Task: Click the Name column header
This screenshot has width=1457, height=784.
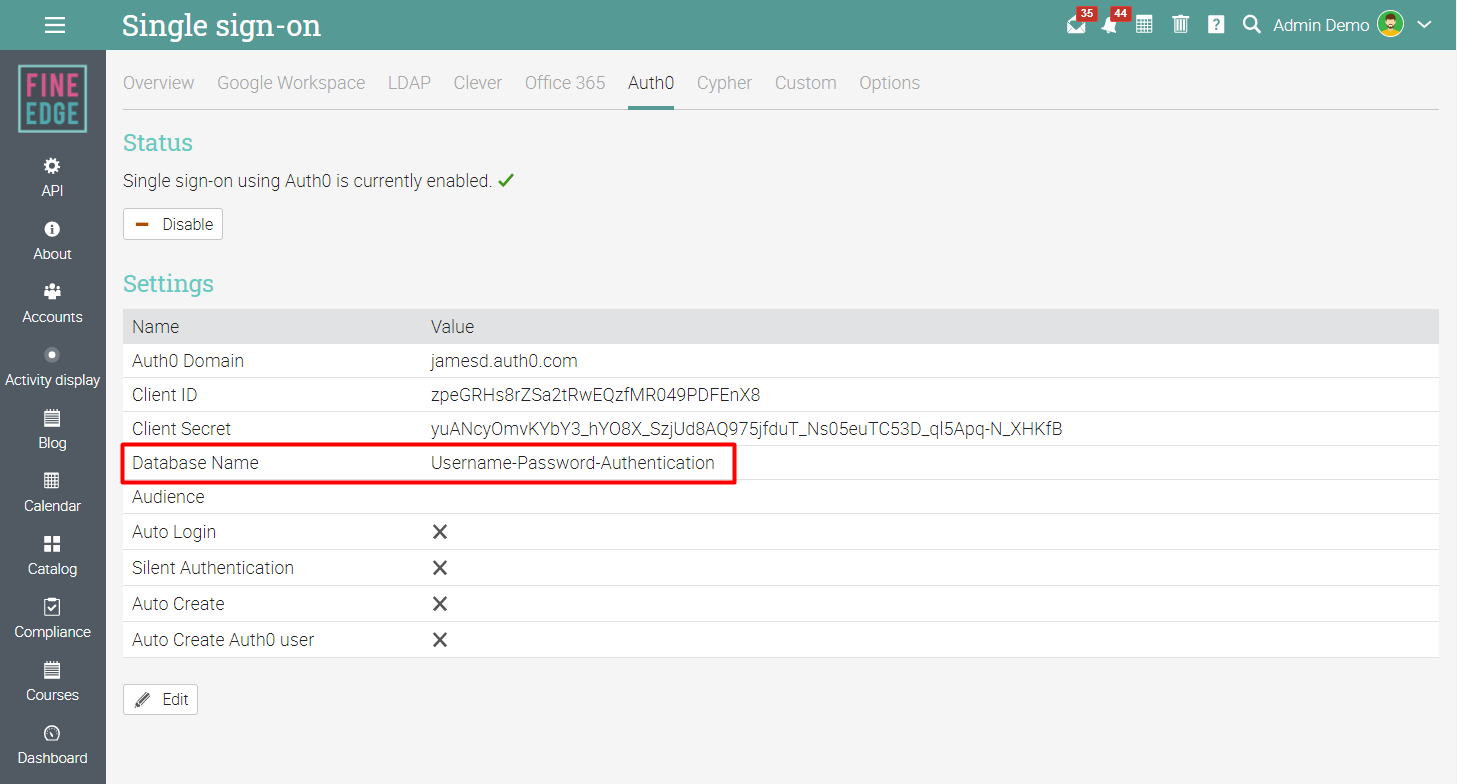Action: click(156, 327)
